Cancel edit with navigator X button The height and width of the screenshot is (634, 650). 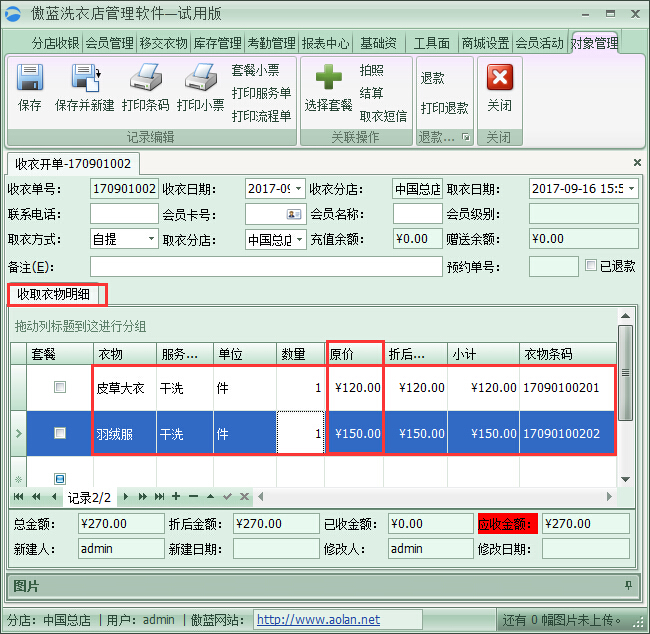pyautogui.click(x=245, y=496)
